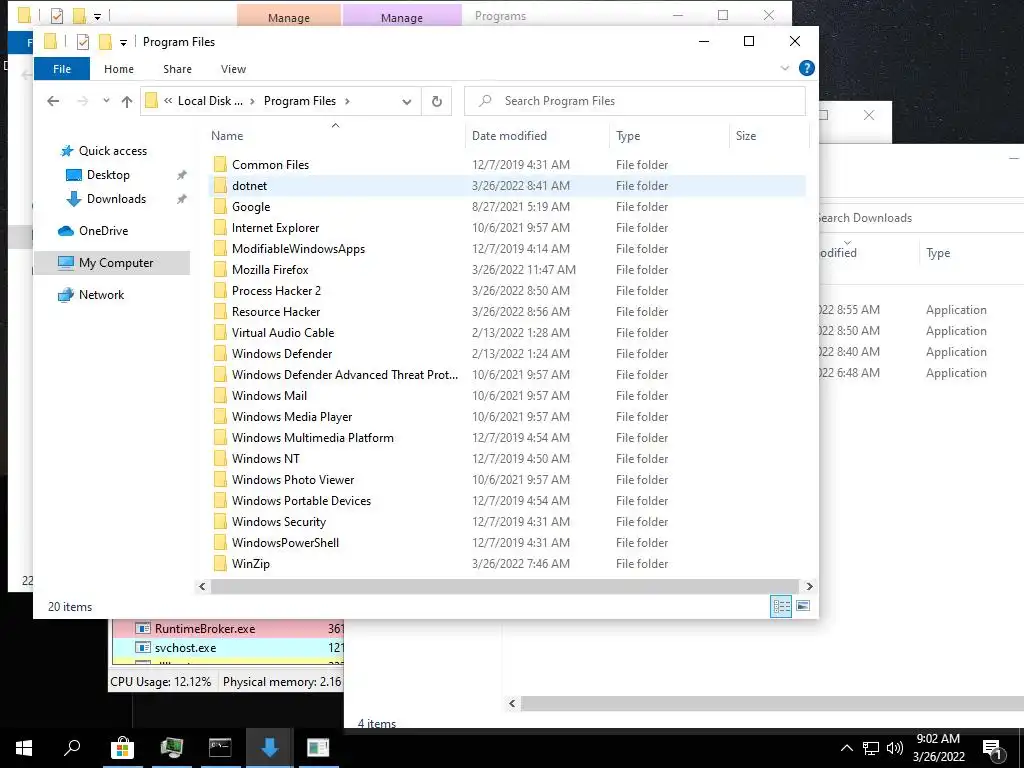This screenshot has width=1024, height=768.
Task: Select svchost.exe in Process Hacker
Action: pyautogui.click(x=229, y=648)
